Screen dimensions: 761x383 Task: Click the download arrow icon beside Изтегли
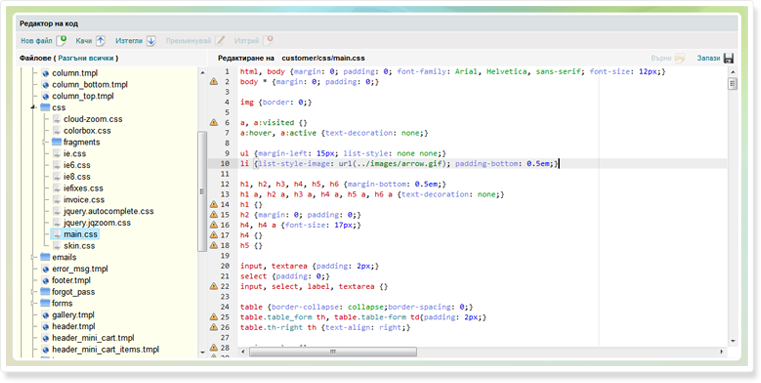(x=151, y=41)
